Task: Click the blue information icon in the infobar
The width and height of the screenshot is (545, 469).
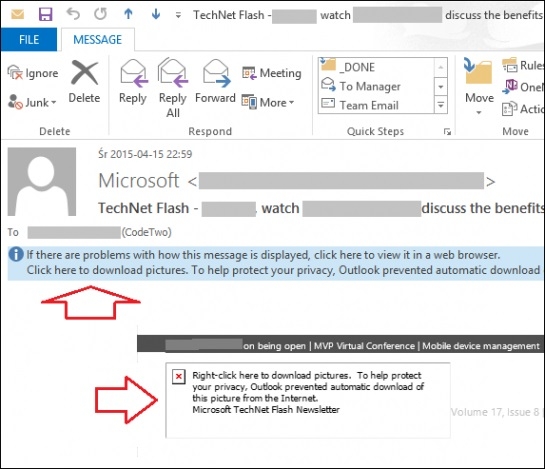Action: pos(16,254)
